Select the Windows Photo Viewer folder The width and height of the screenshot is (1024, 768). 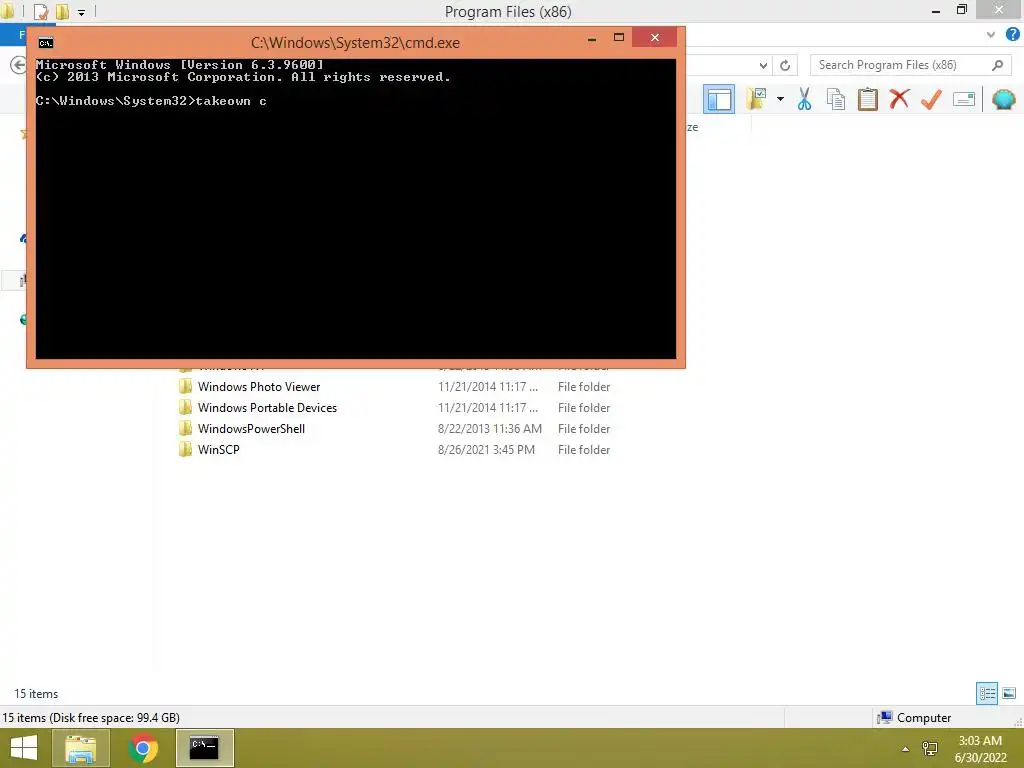click(259, 387)
